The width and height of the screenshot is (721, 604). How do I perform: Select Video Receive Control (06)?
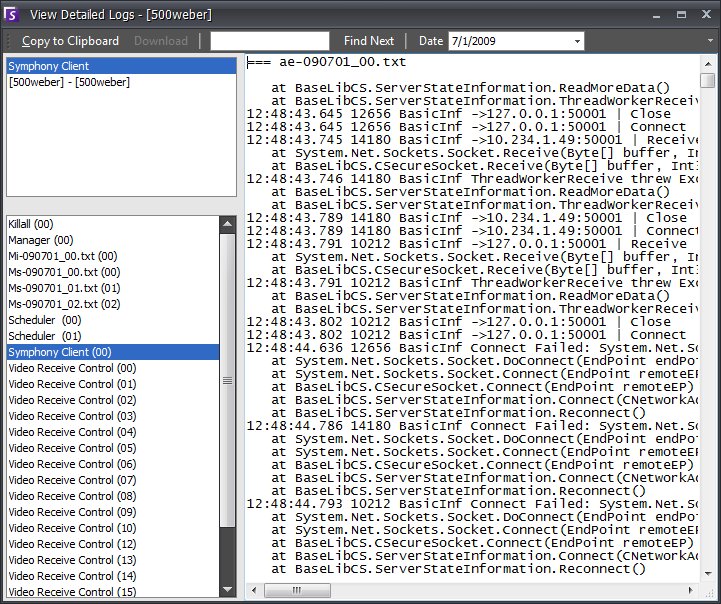point(113,464)
